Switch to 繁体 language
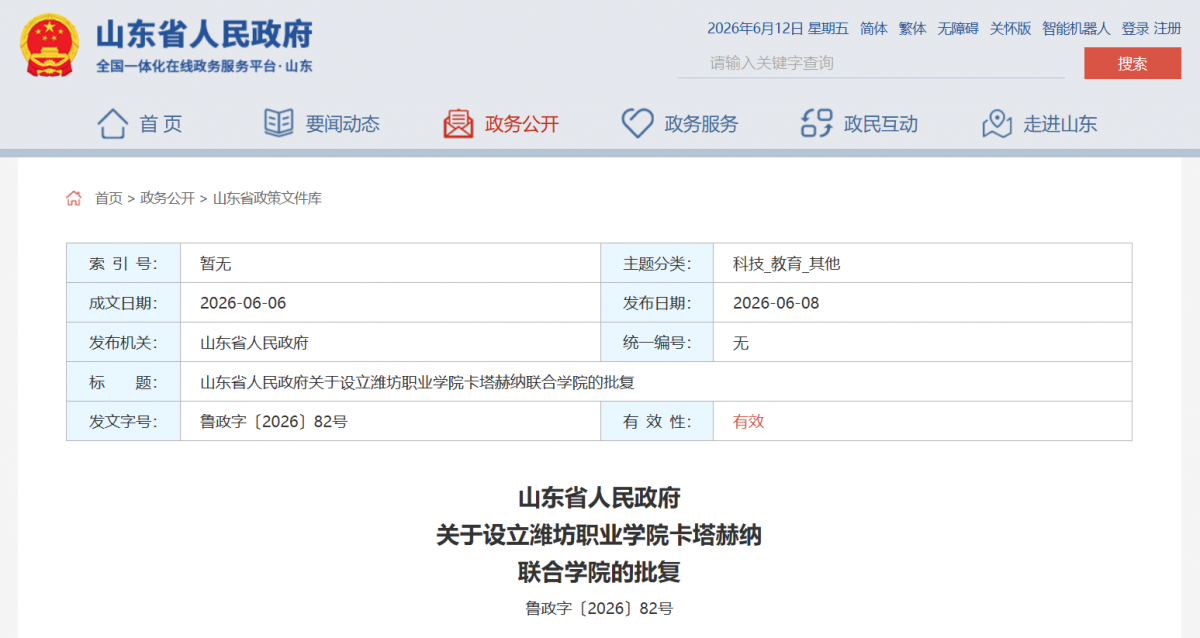The width and height of the screenshot is (1200, 638). [x=912, y=28]
